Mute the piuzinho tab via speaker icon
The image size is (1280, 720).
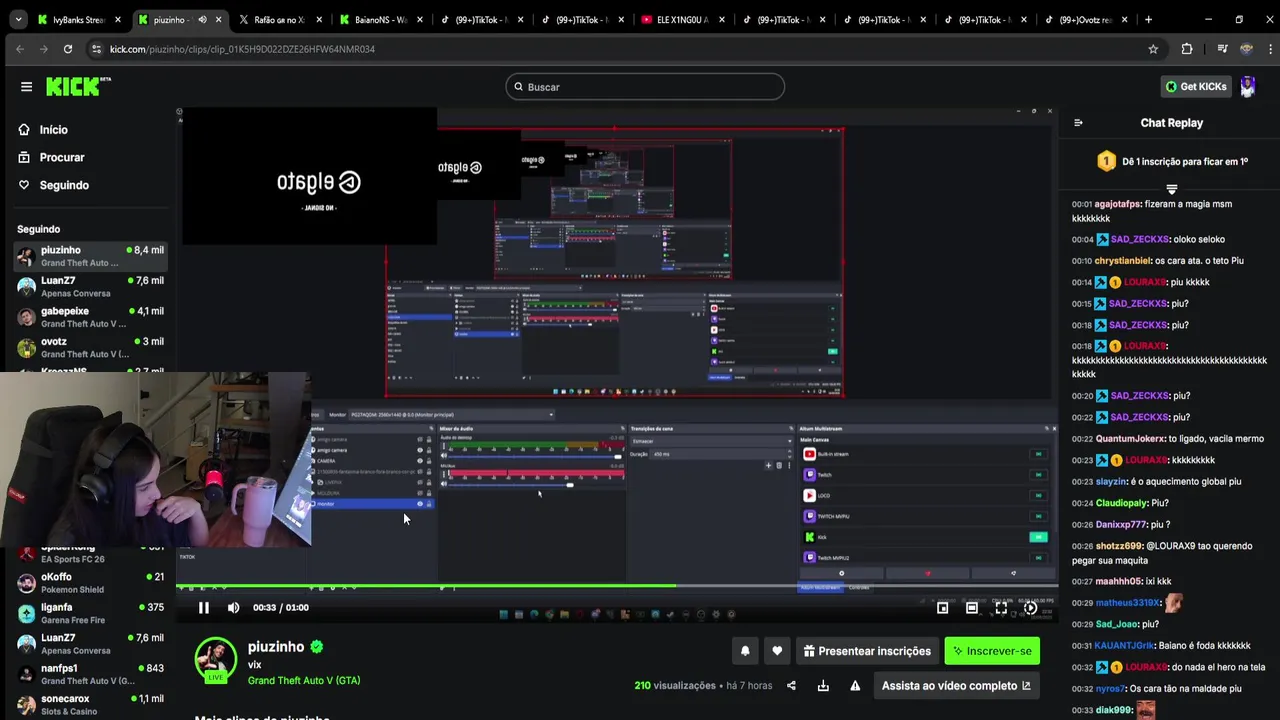click(202, 19)
